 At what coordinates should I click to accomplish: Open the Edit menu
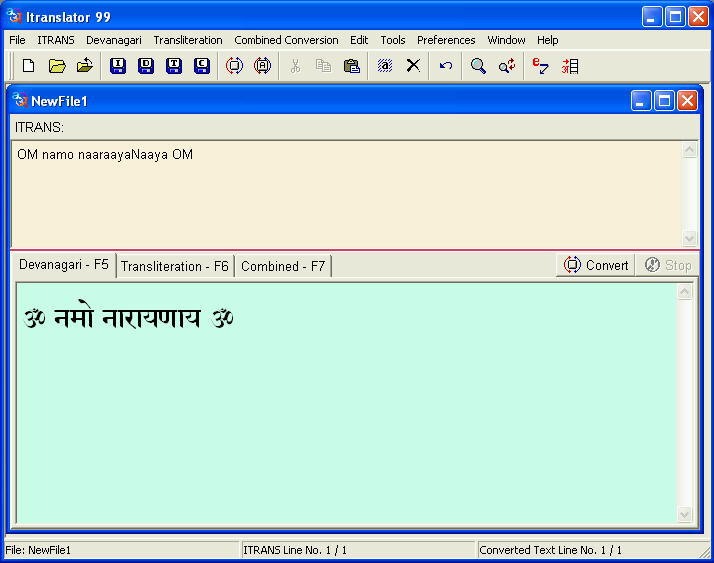359,40
